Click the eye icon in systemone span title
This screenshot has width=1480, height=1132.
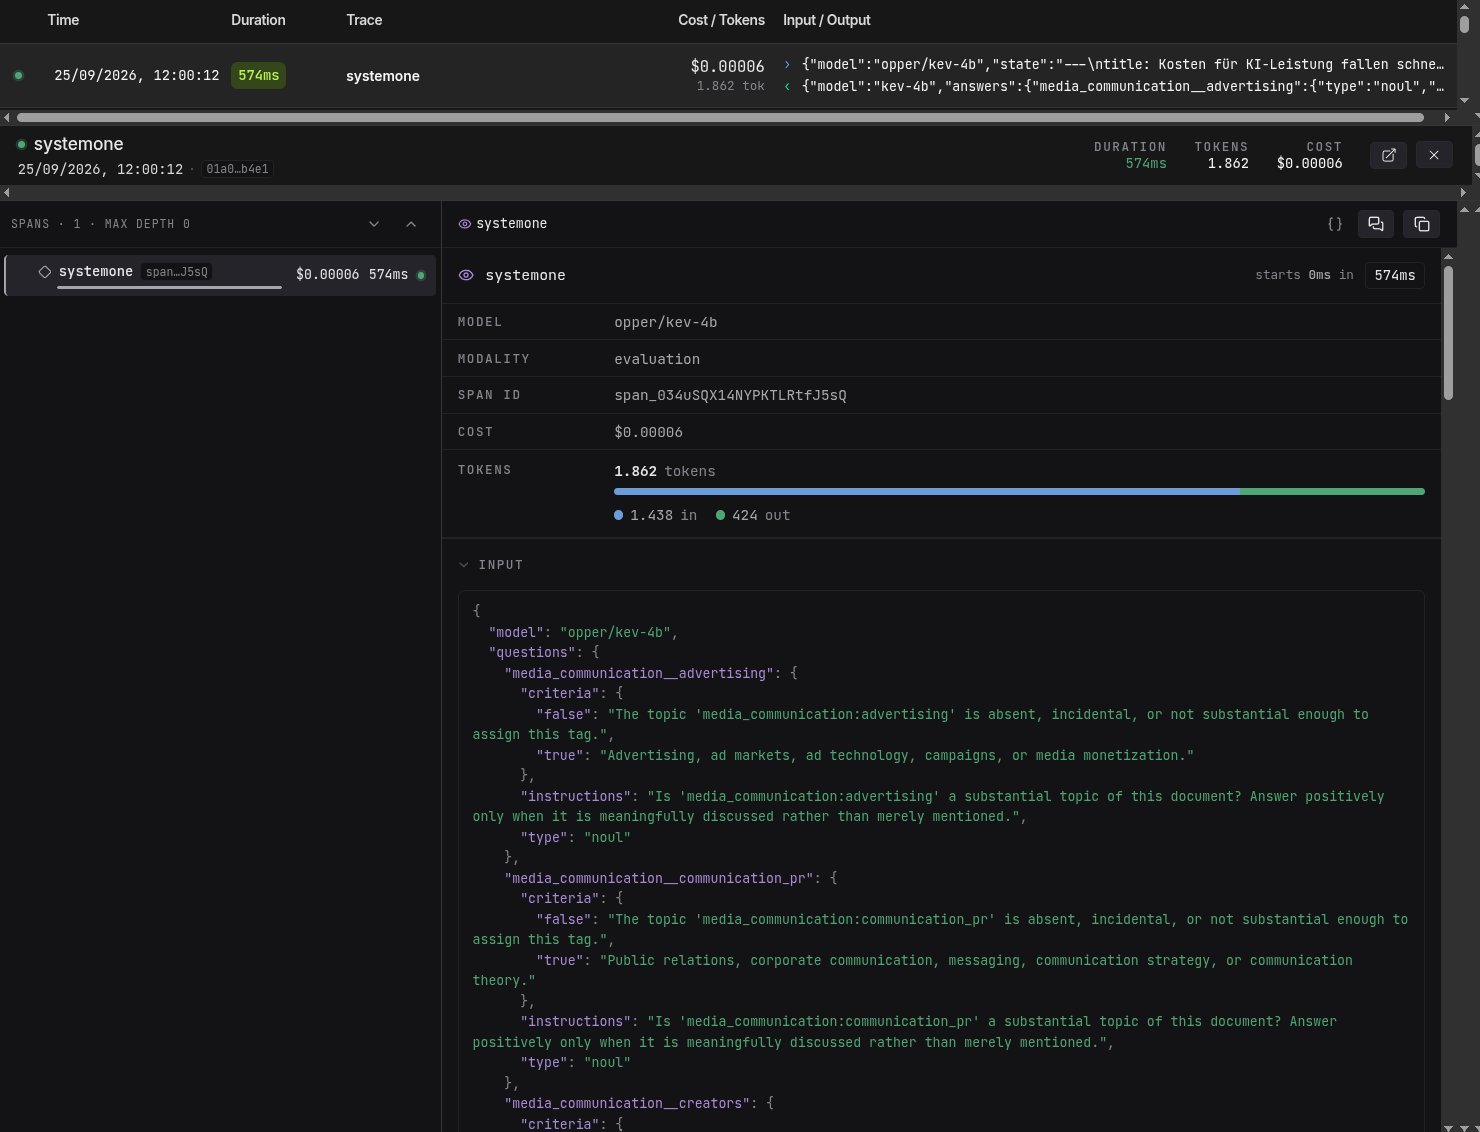pos(466,275)
